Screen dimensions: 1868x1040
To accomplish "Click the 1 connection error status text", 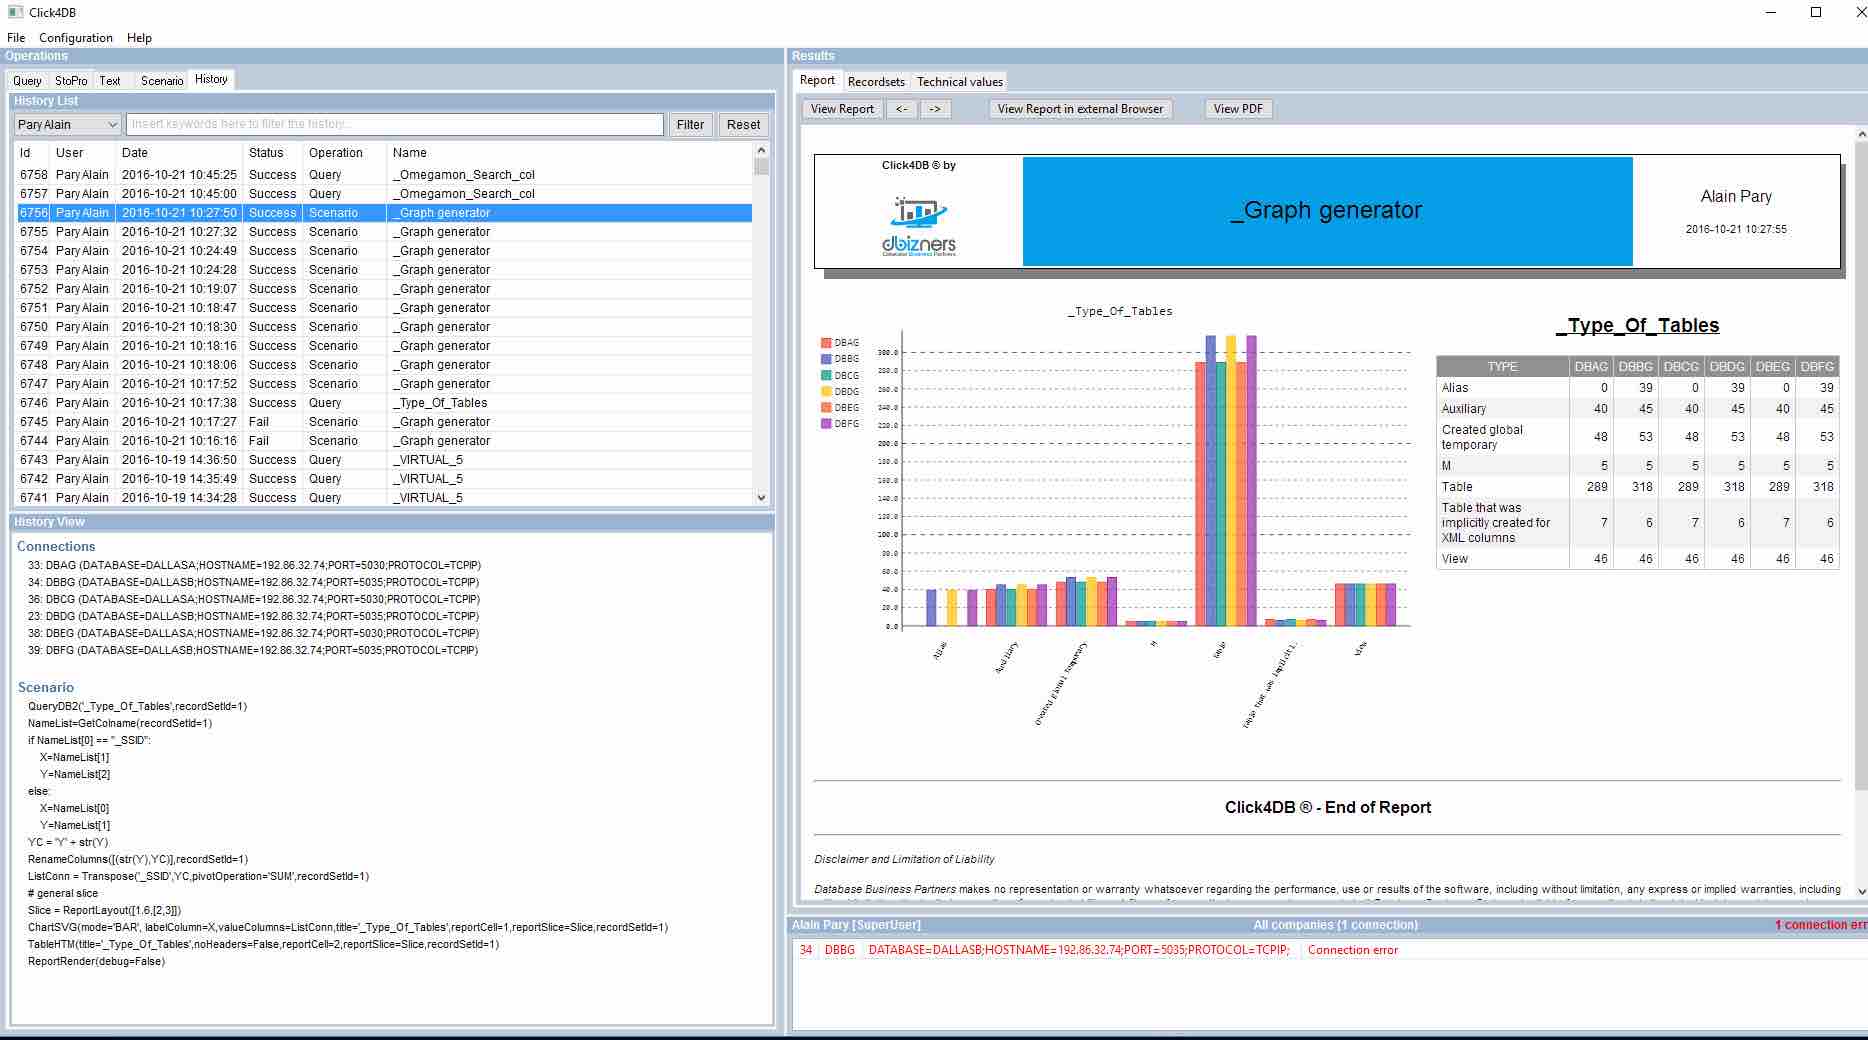I will click(1820, 925).
